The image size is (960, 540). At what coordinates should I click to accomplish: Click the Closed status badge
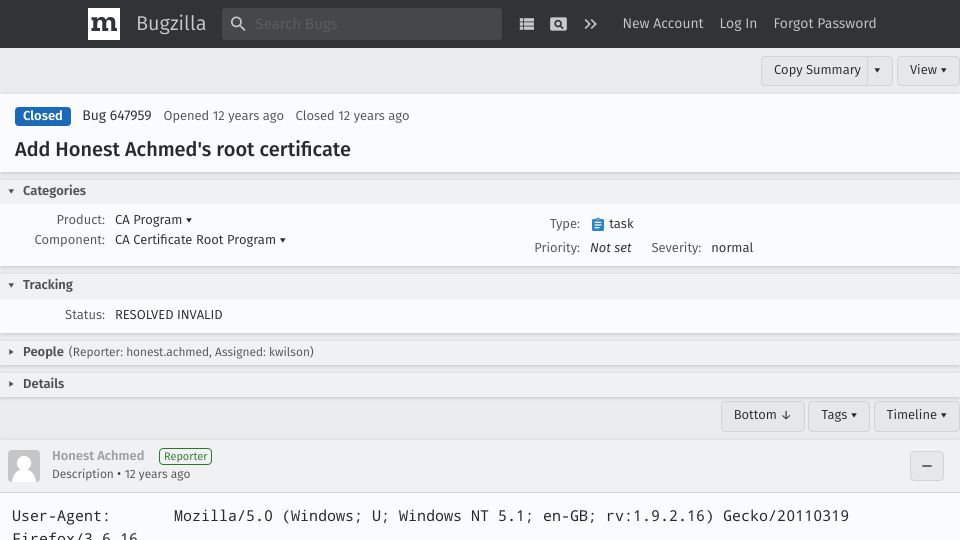[x=43, y=116]
